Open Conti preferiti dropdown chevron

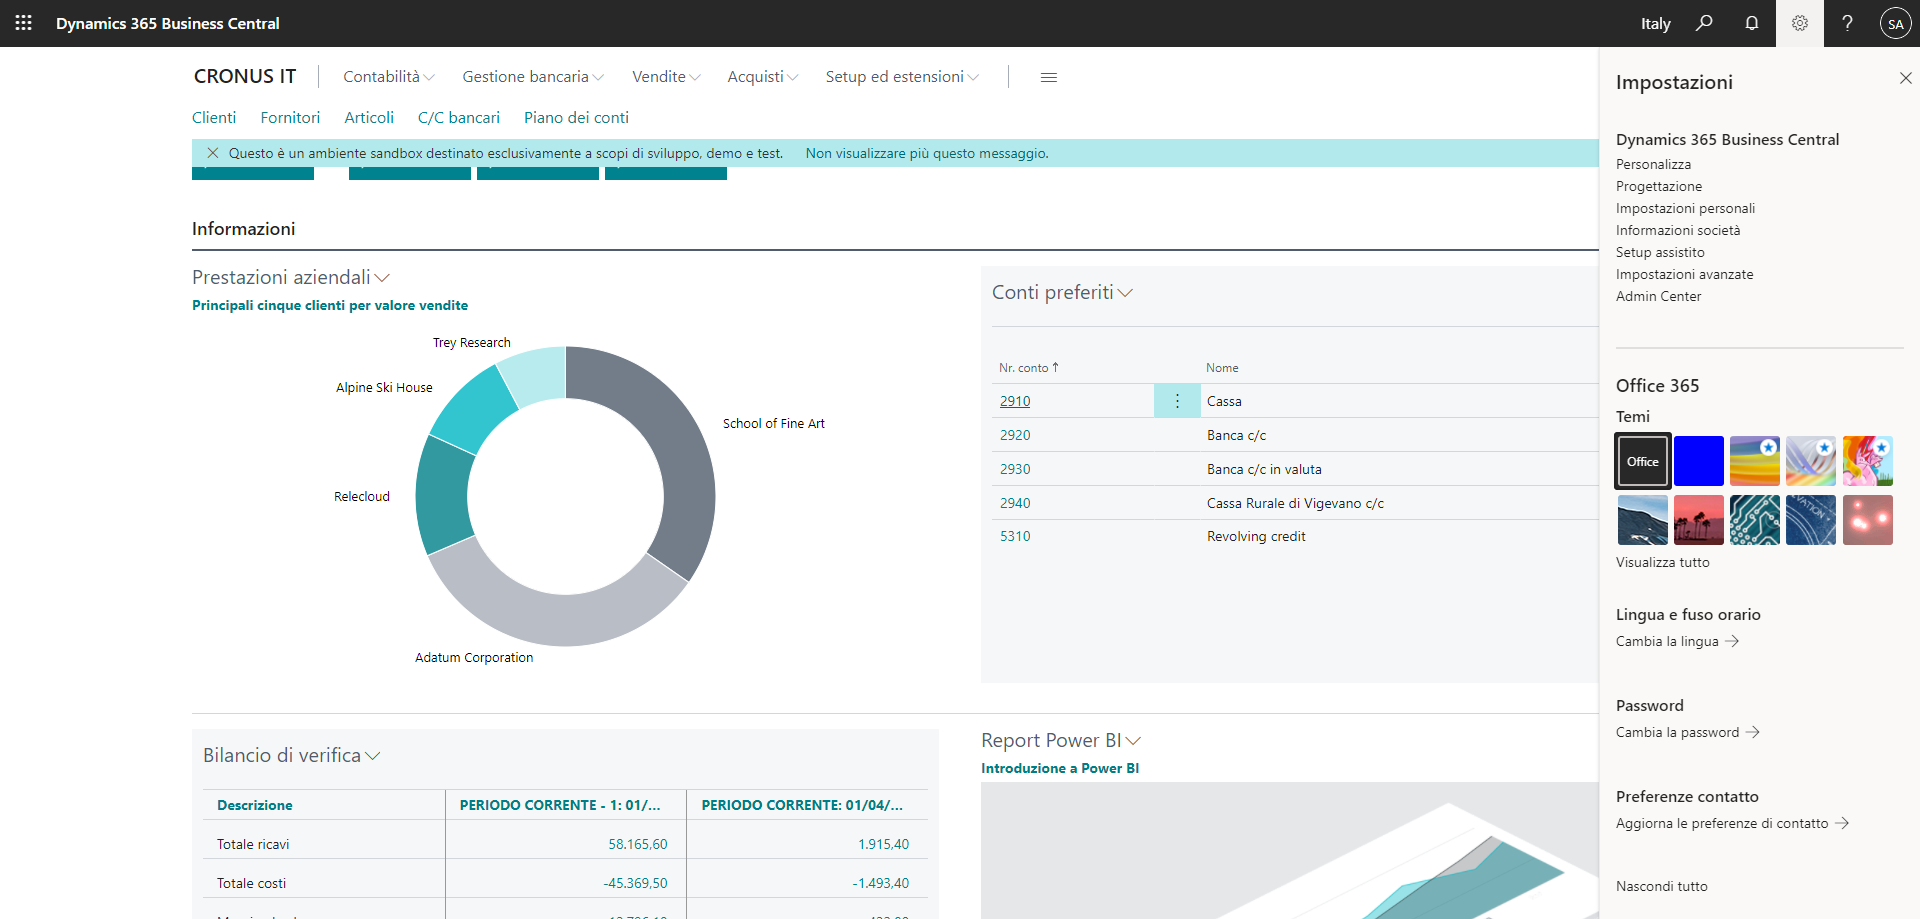pos(1125,293)
